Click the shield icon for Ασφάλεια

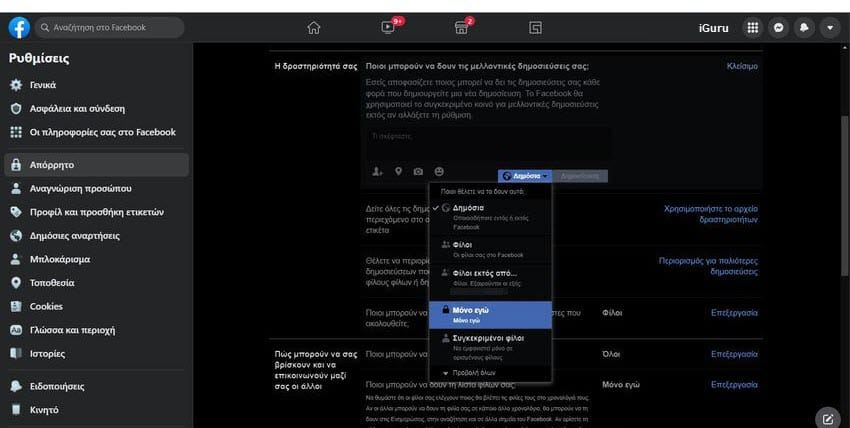[x=16, y=108]
